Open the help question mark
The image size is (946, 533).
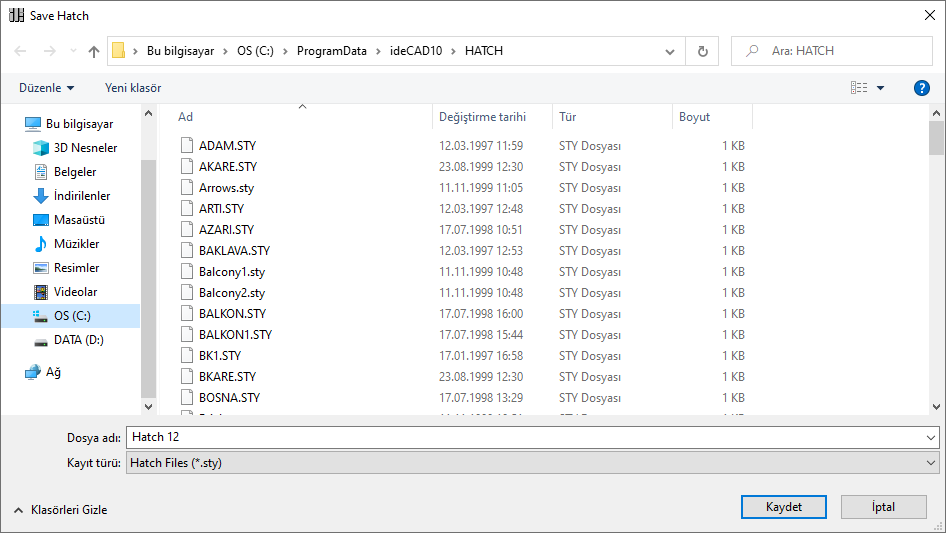click(x=921, y=88)
